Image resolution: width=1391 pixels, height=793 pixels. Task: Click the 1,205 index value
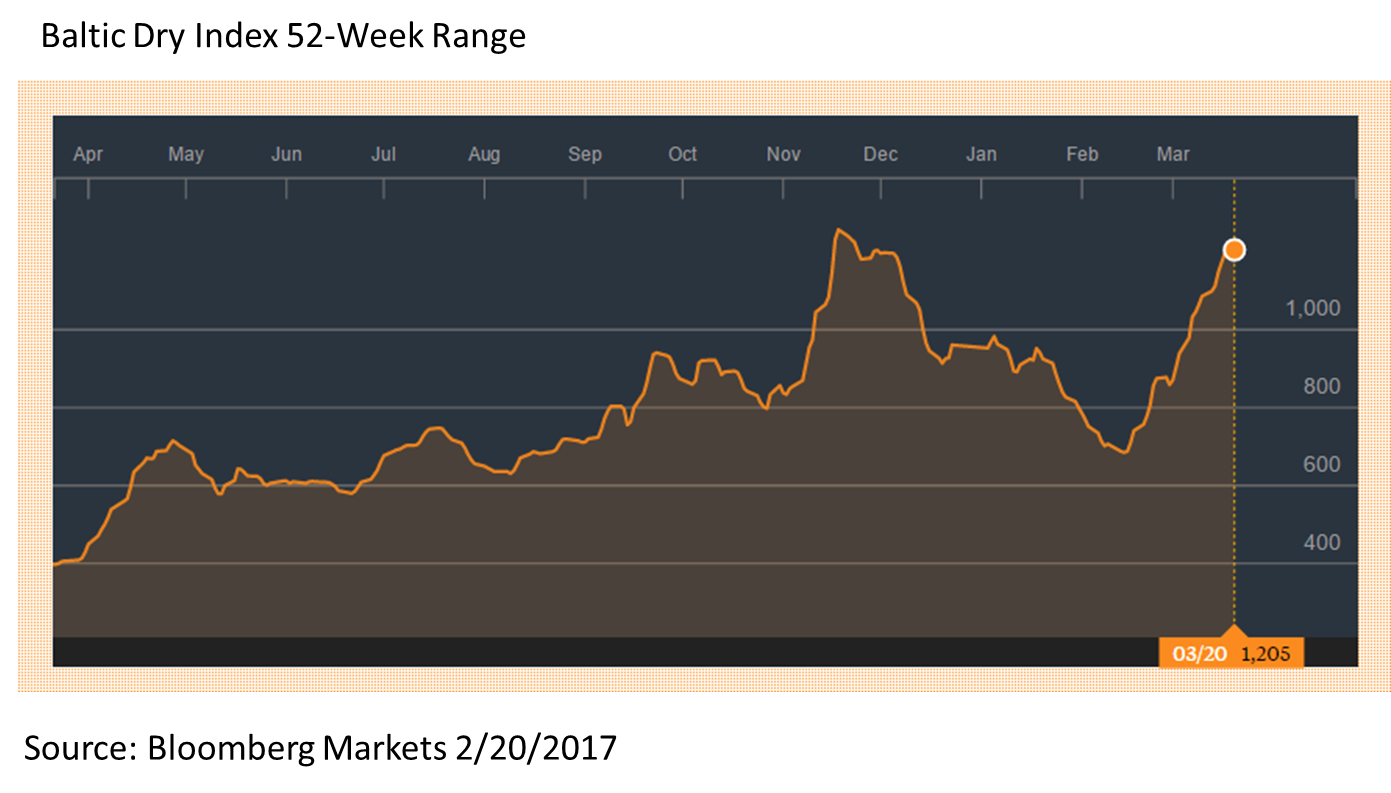click(1266, 651)
